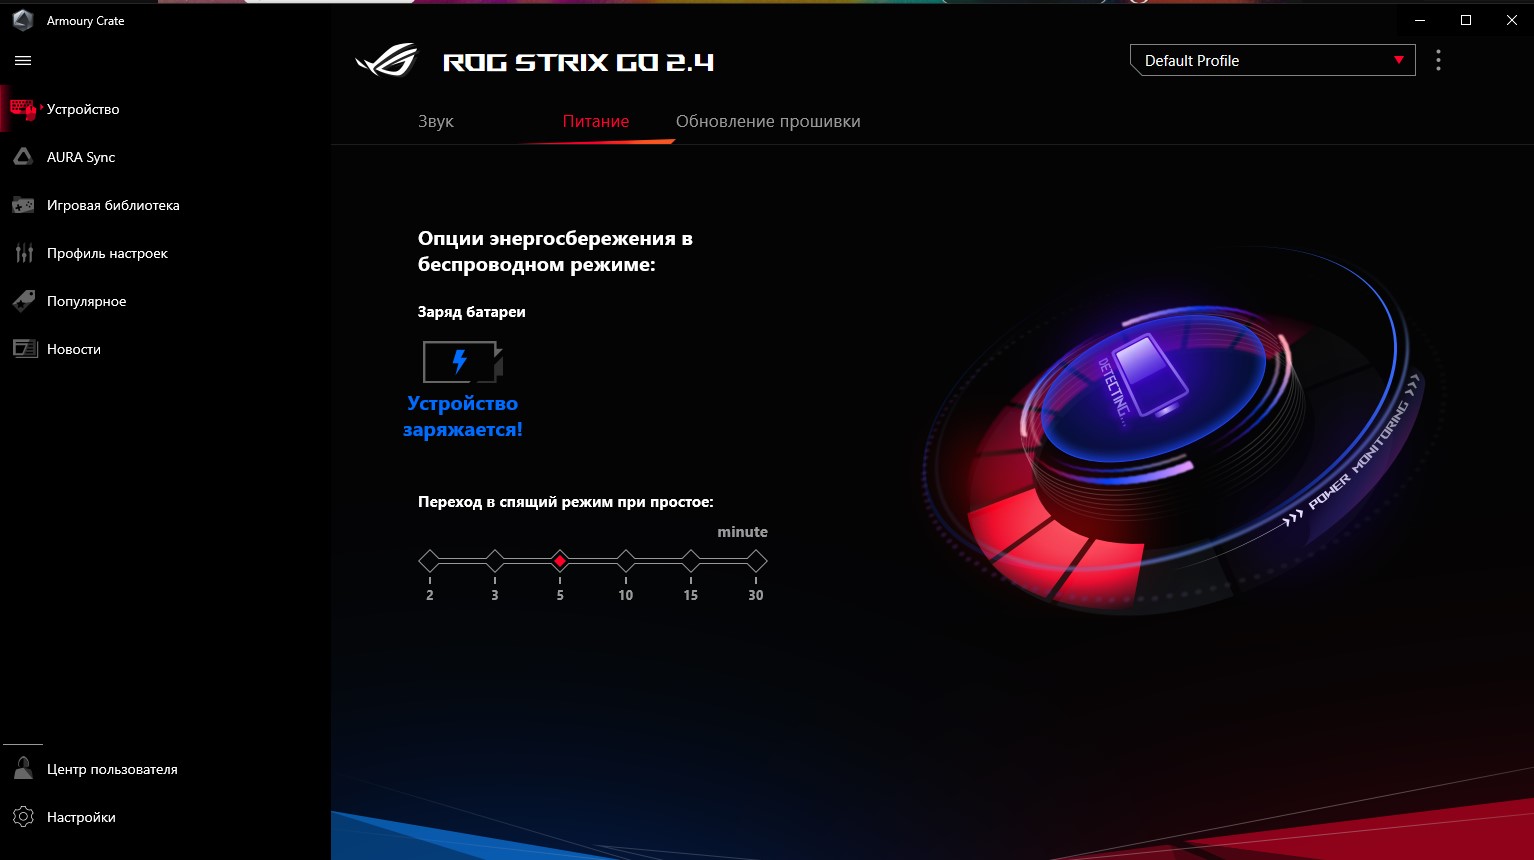Click the Armoury Crate logo icon
This screenshot has height=860, width=1534.
pyautogui.click(x=23, y=20)
